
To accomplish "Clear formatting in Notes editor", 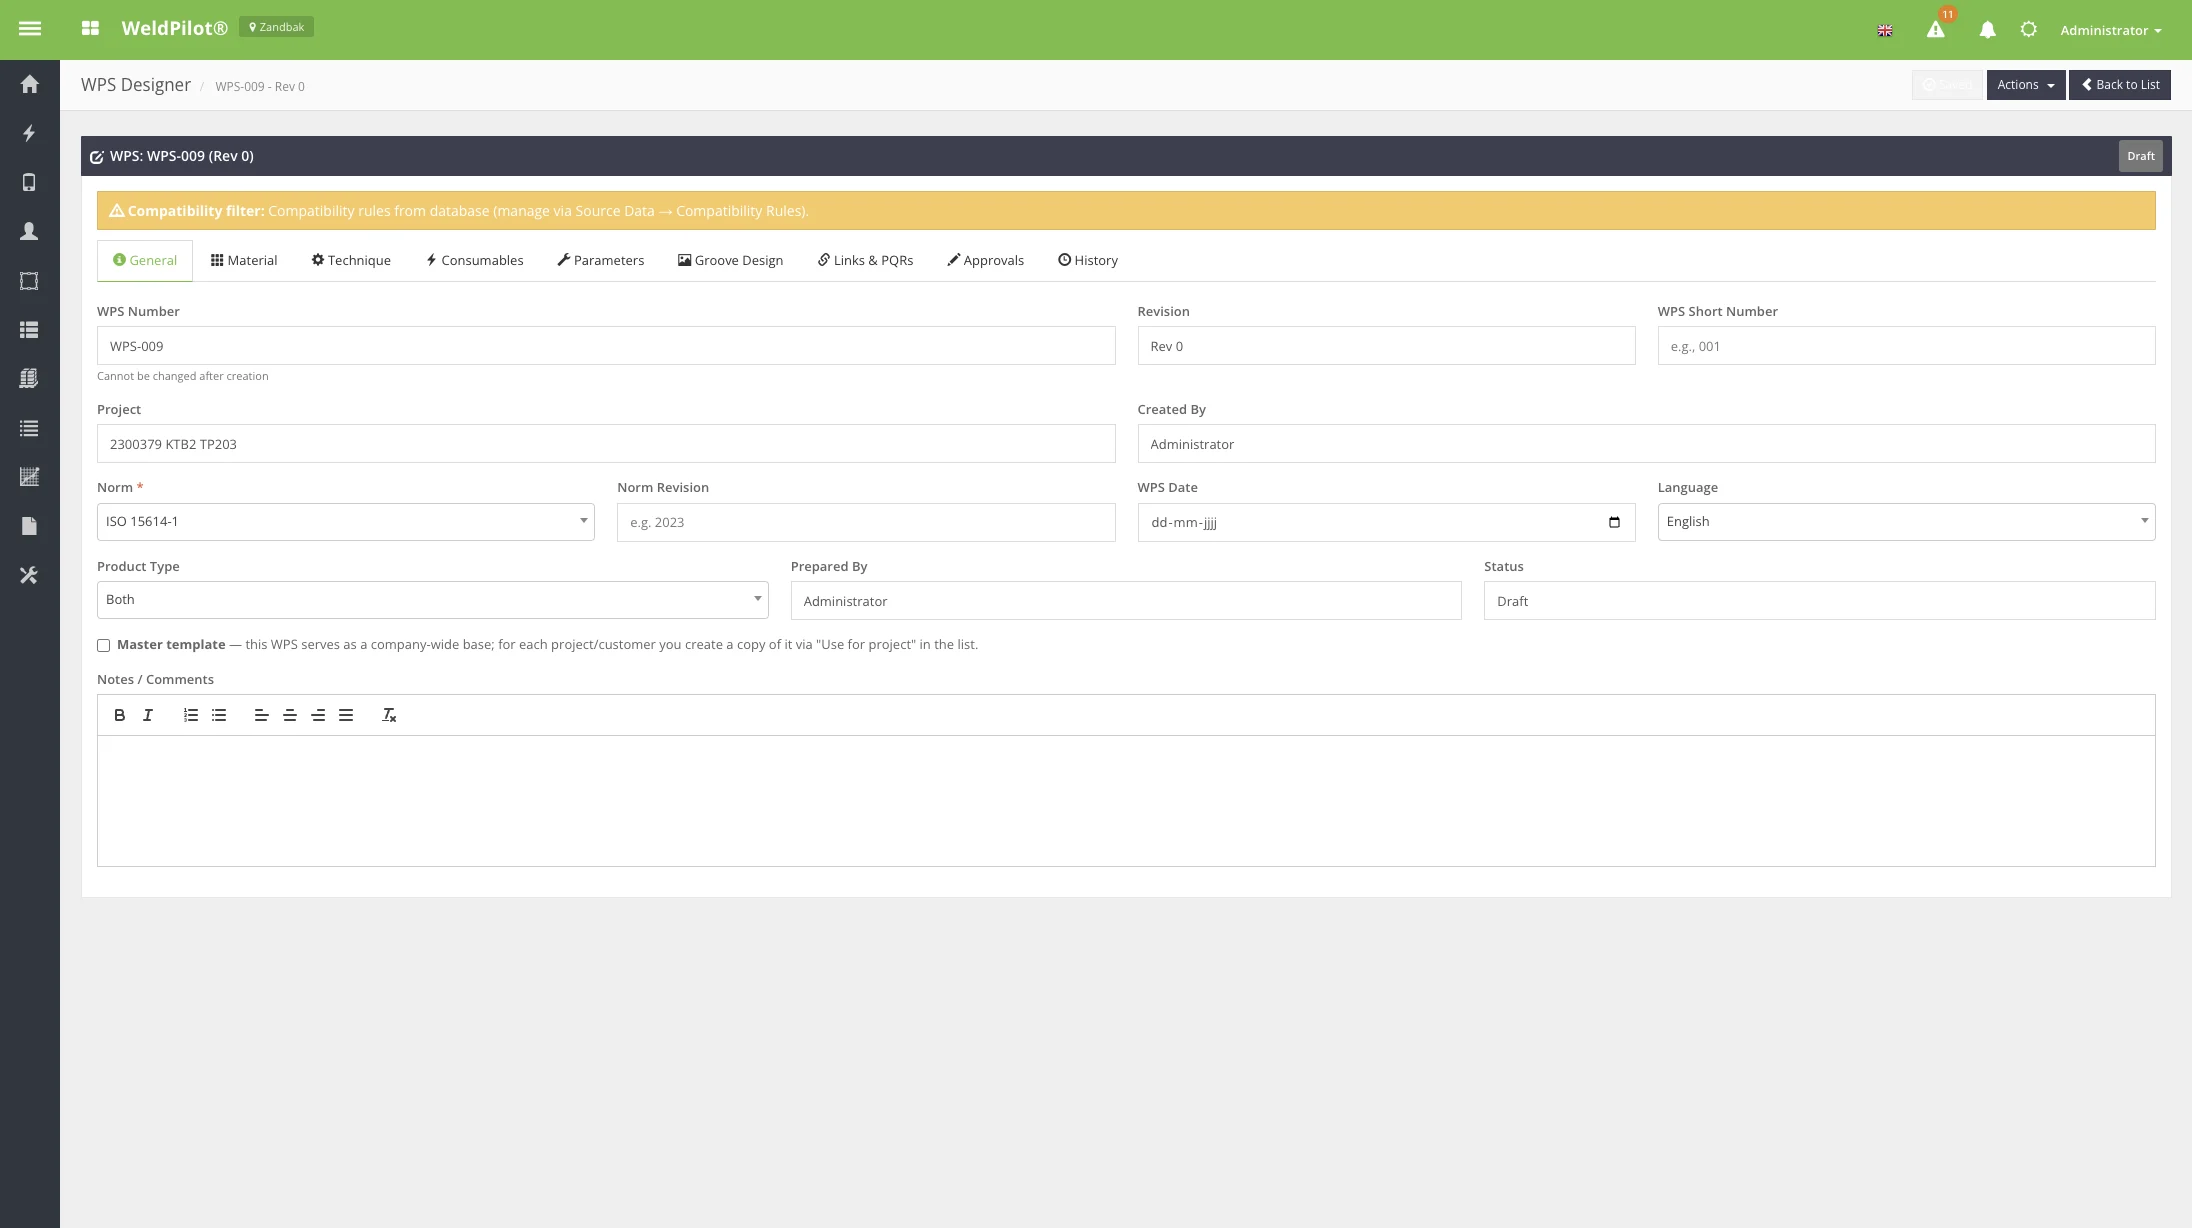I will (389, 716).
